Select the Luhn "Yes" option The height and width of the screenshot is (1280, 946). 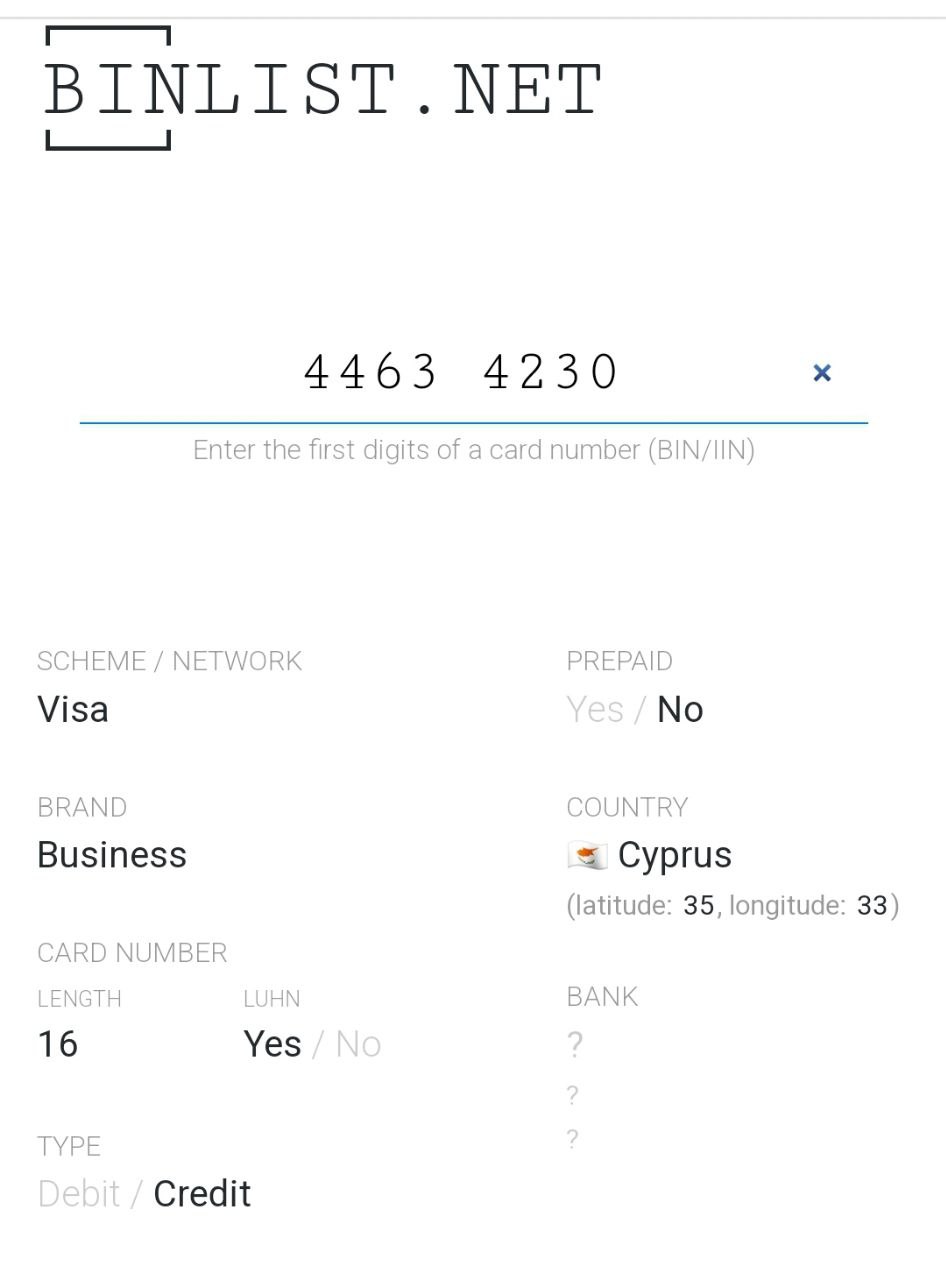tap(272, 1044)
